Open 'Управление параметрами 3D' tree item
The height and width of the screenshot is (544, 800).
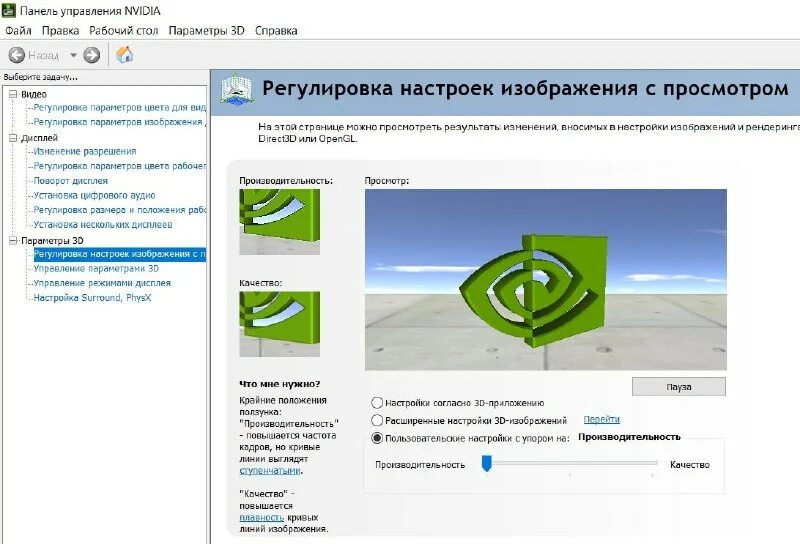96,268
